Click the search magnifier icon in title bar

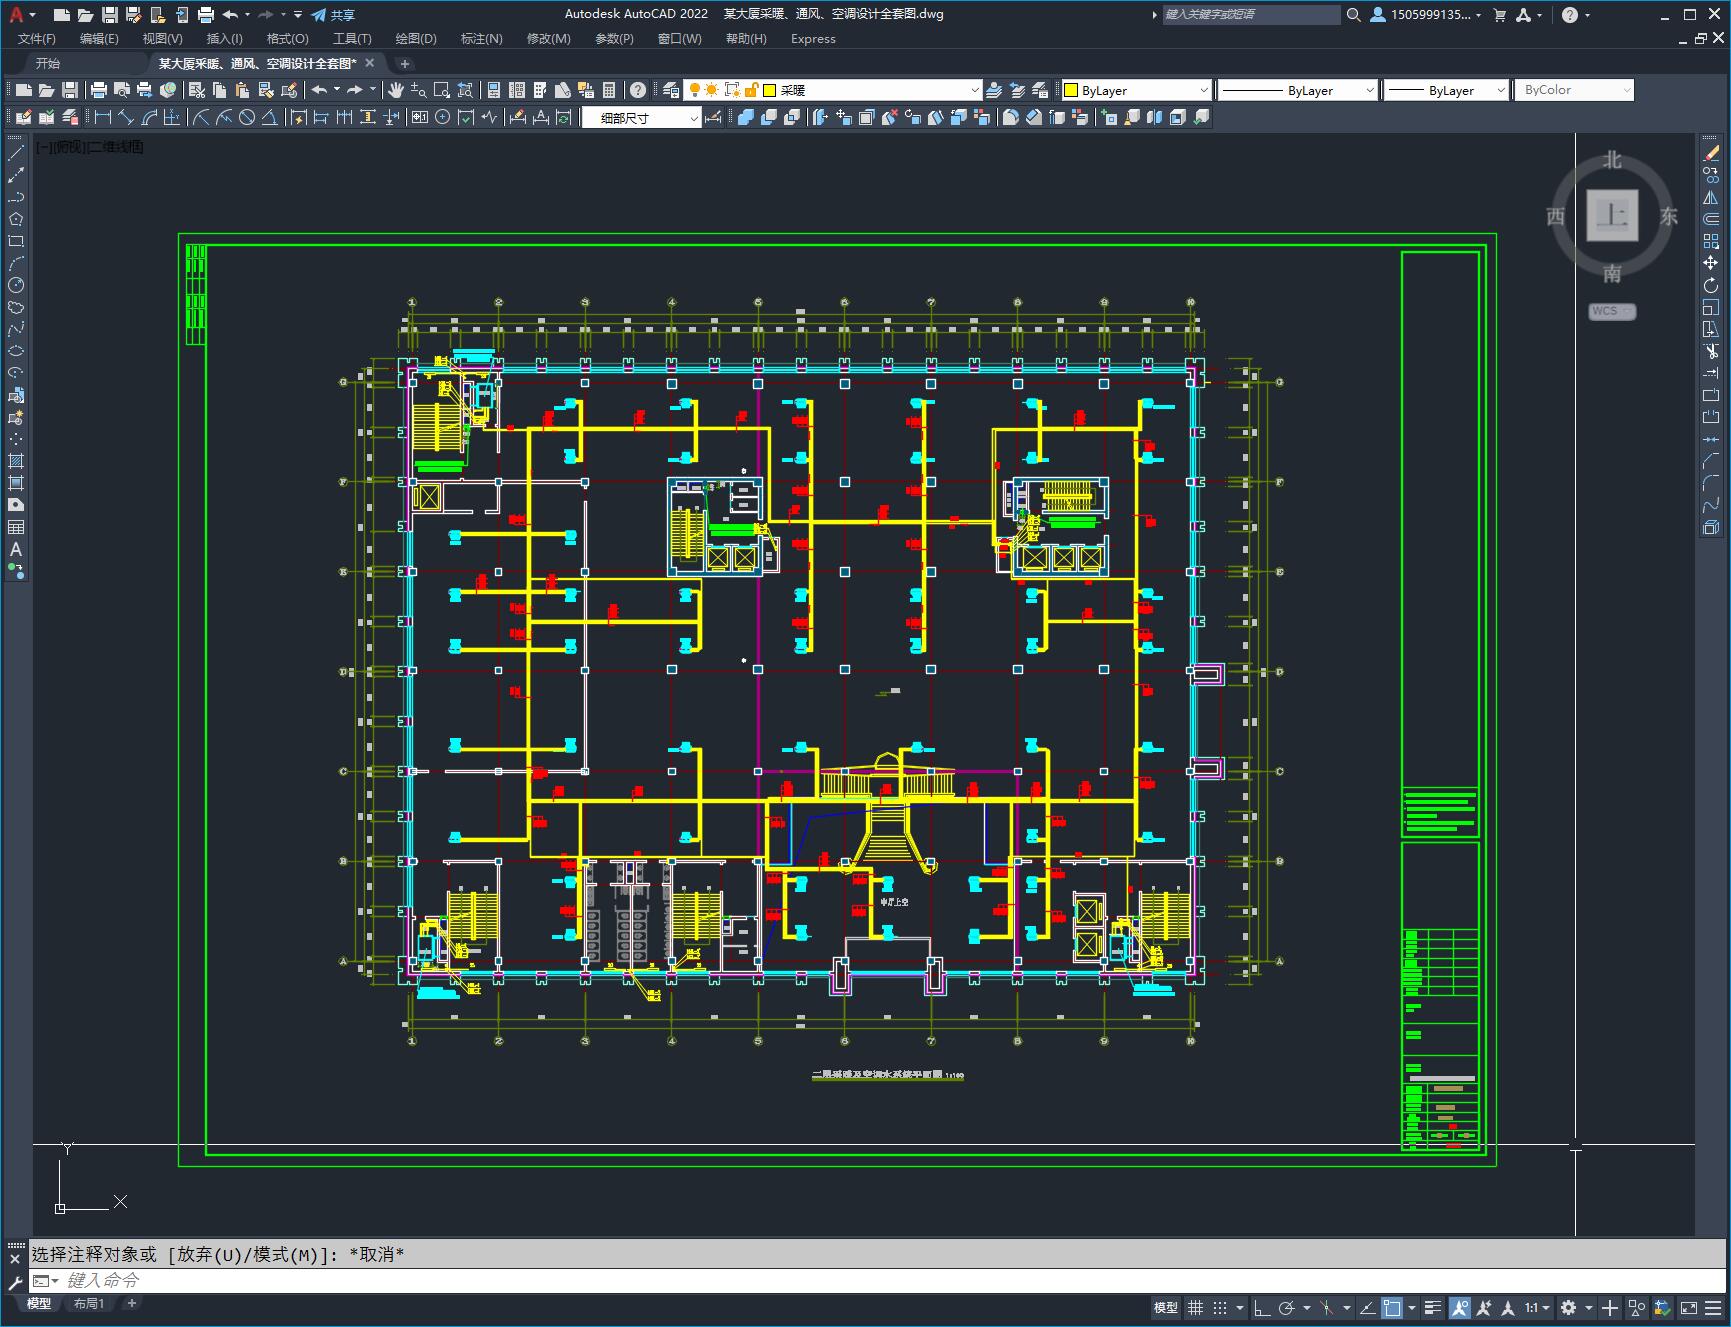pyautogui.click(x=1353, y=14)
